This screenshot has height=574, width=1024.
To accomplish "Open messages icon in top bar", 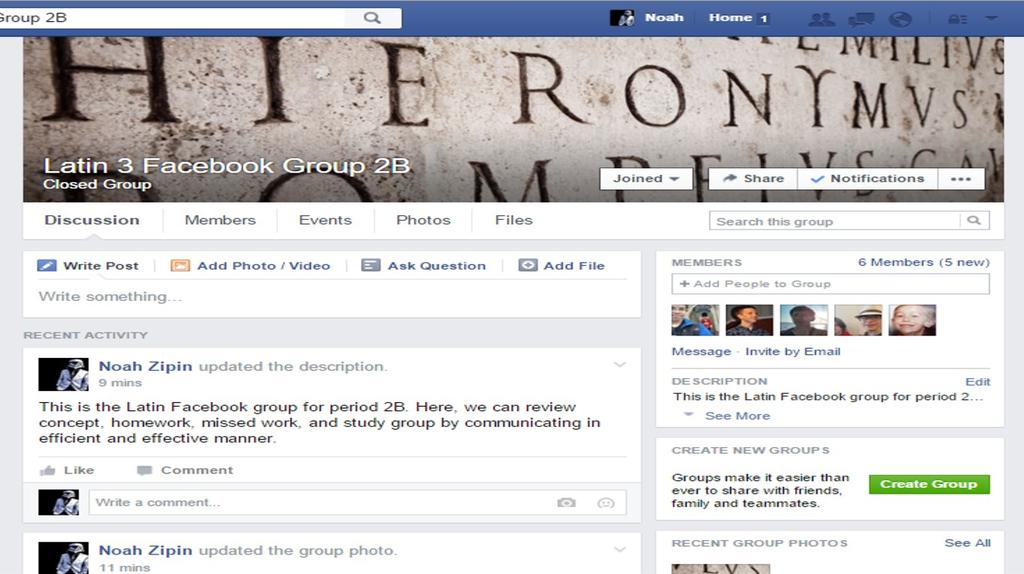I will [x=861, y=19].
